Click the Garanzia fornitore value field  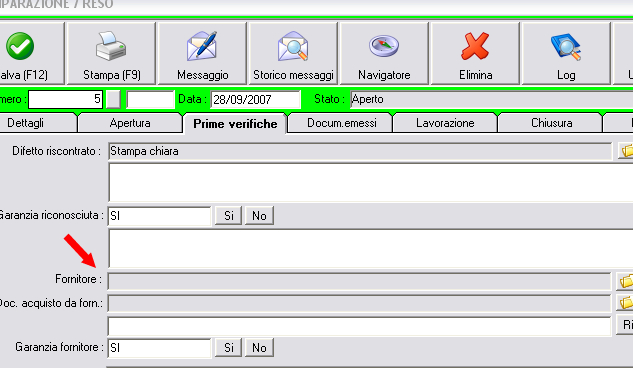(x=159, y=347)
